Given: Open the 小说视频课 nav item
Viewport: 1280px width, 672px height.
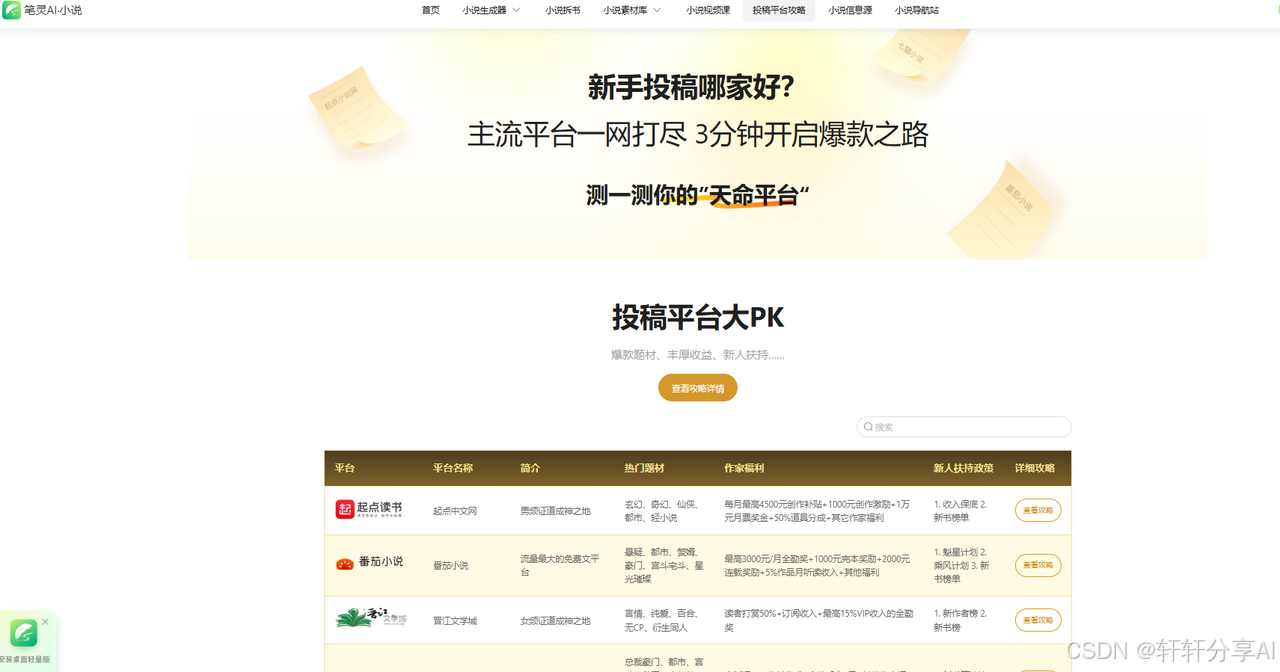Looking at the screenshot, I should (708, 10).
